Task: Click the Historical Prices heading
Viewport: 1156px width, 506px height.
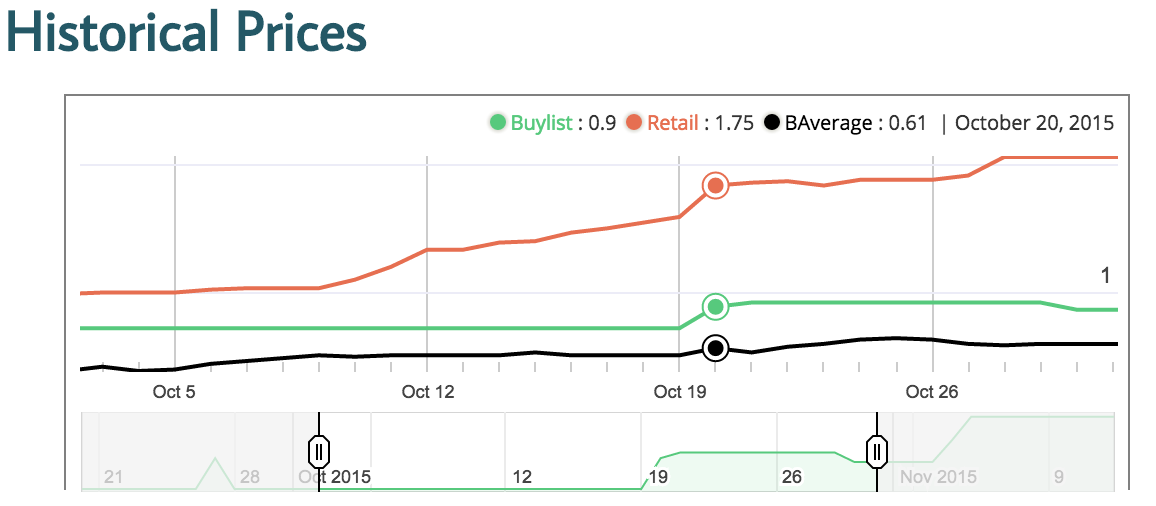Action: click(x=187, y=33)
